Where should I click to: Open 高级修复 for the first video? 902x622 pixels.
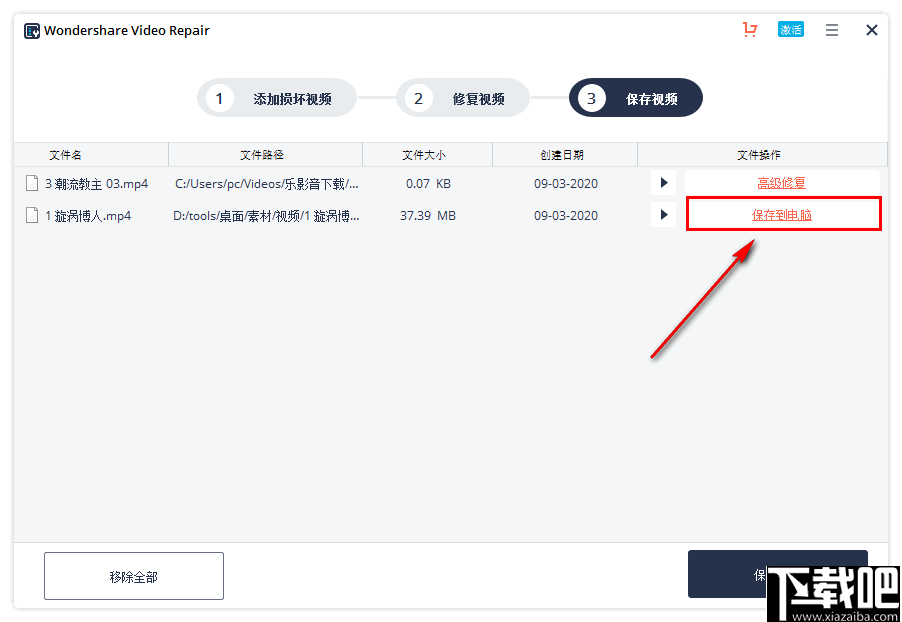tap(782, 182)
